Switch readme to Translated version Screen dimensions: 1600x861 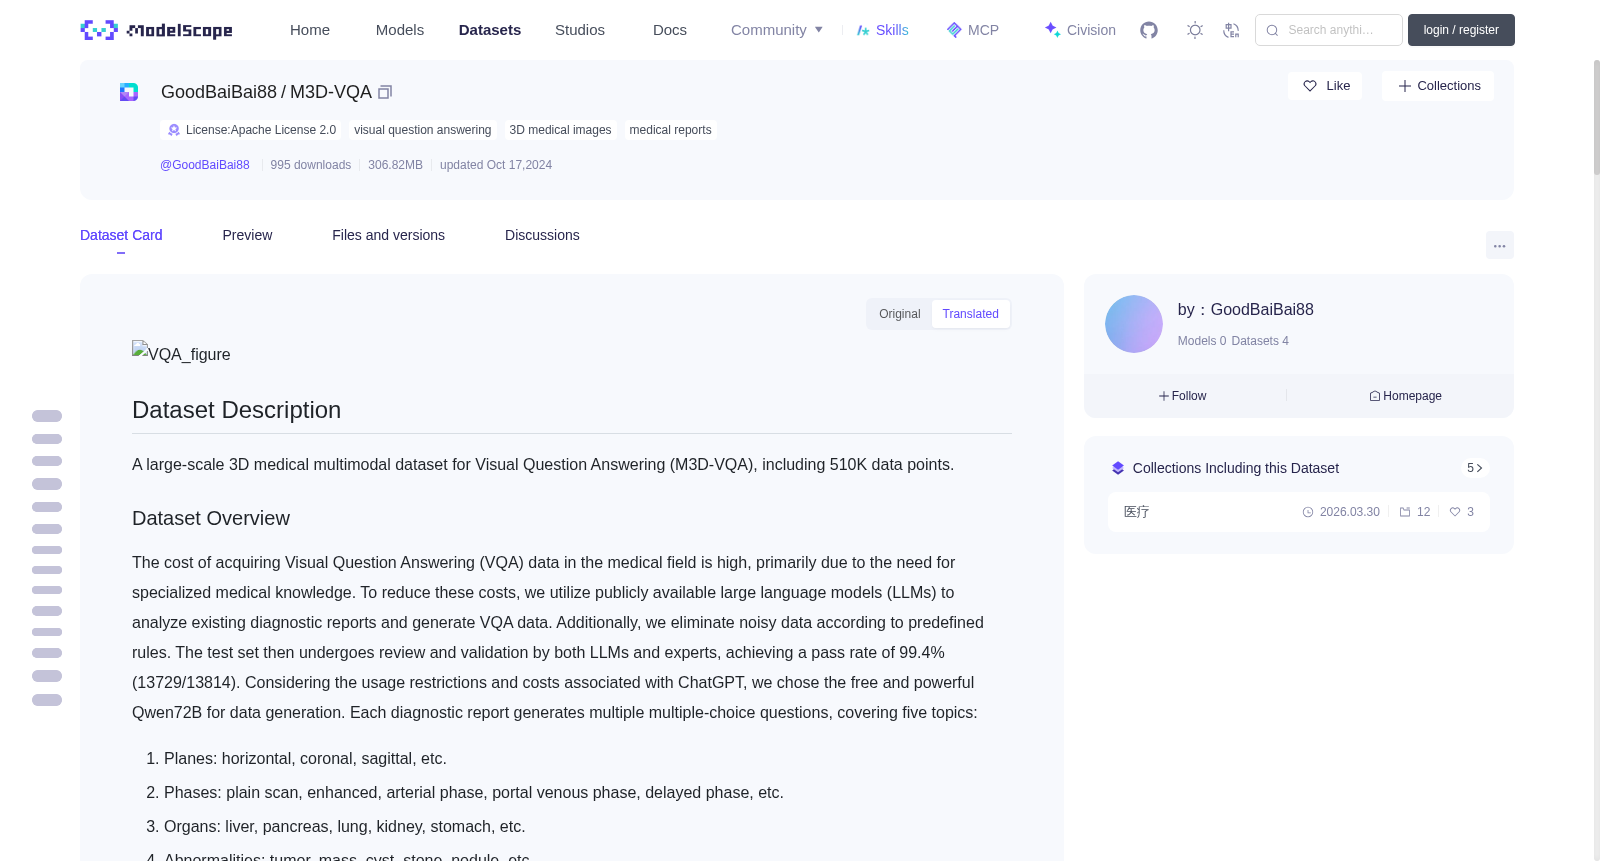coord(970,314)
